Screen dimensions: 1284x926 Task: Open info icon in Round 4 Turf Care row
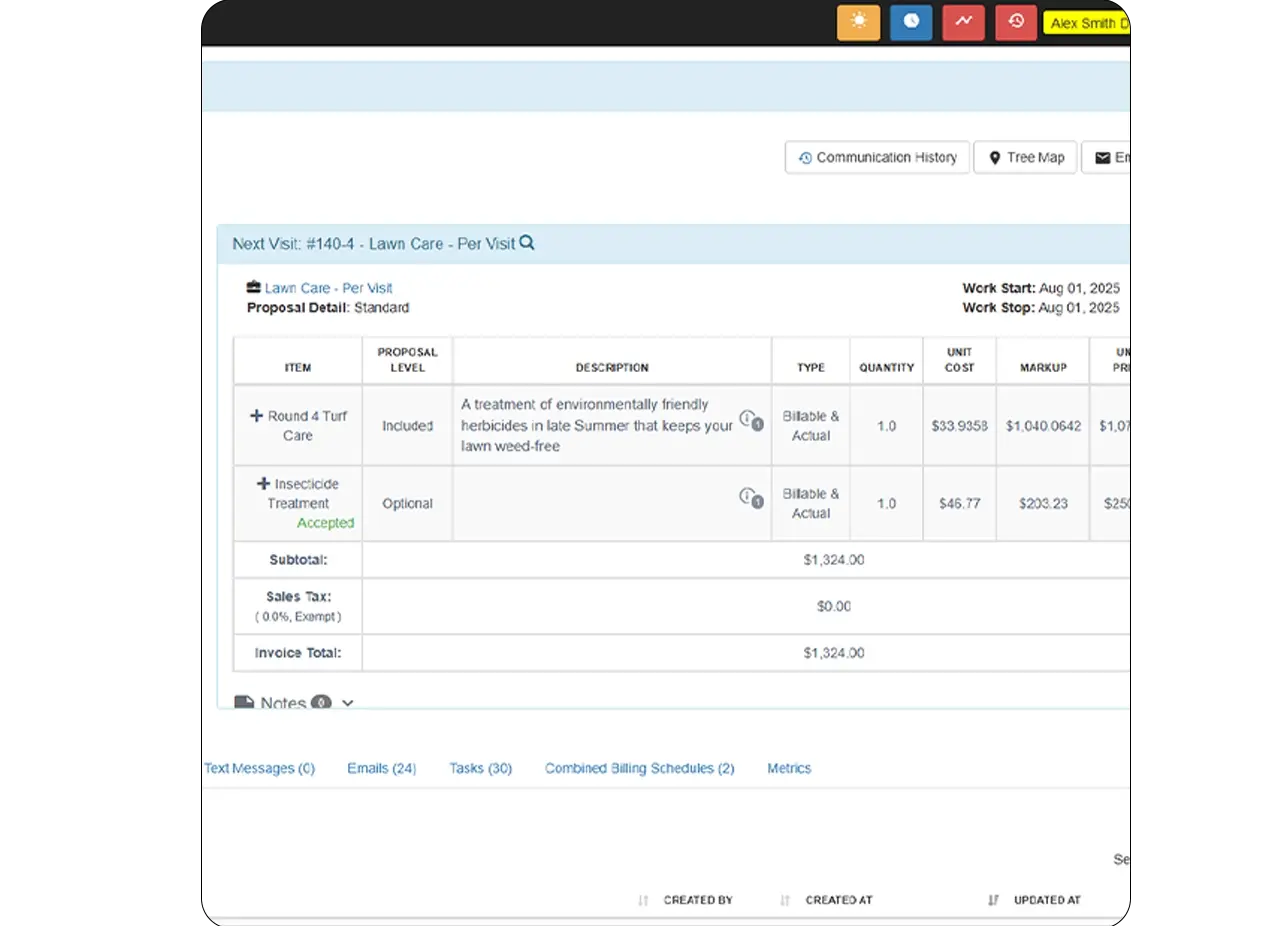[x=747, y=418]
